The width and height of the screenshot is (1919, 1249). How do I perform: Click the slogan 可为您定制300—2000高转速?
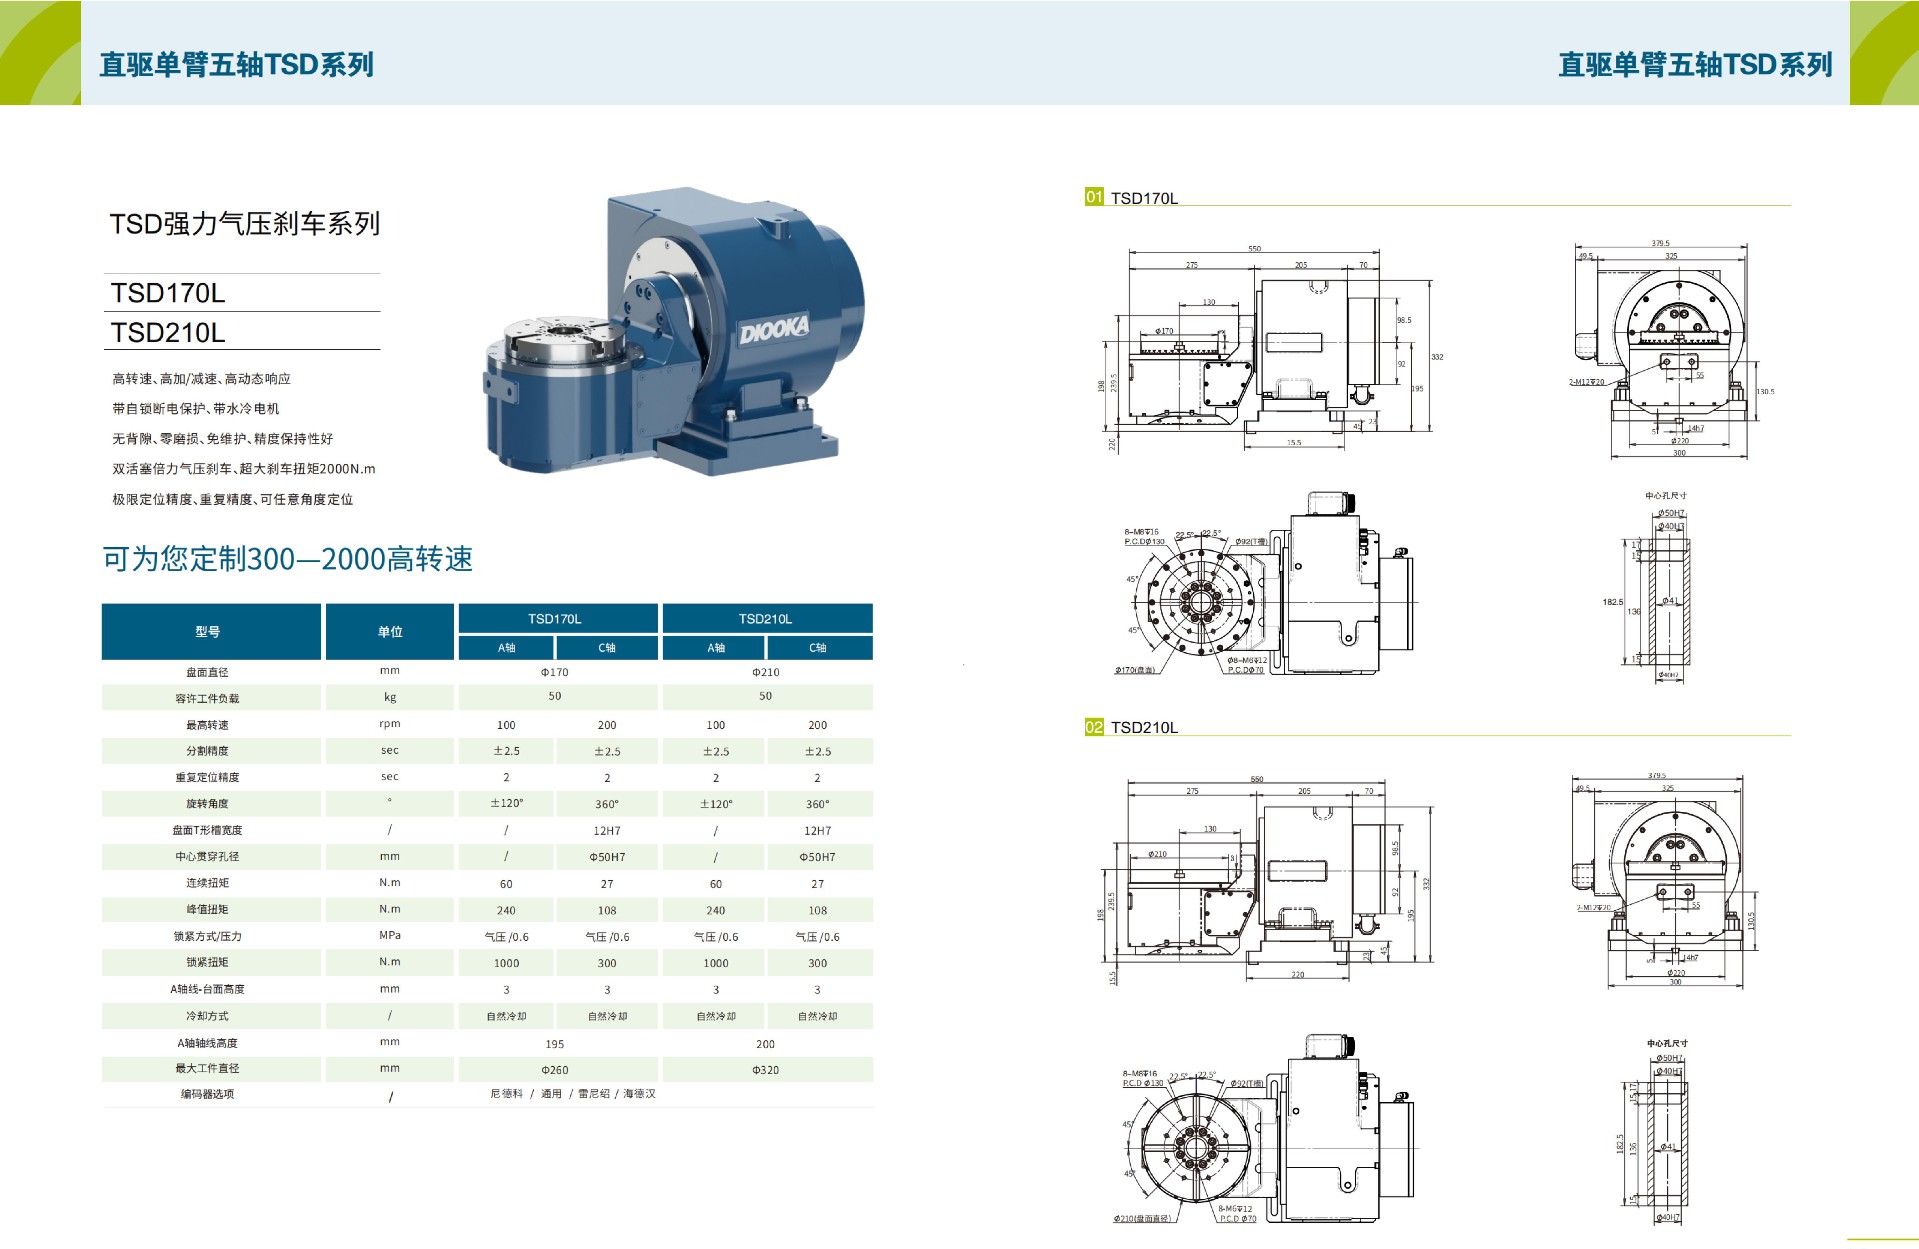pos(288,559)
